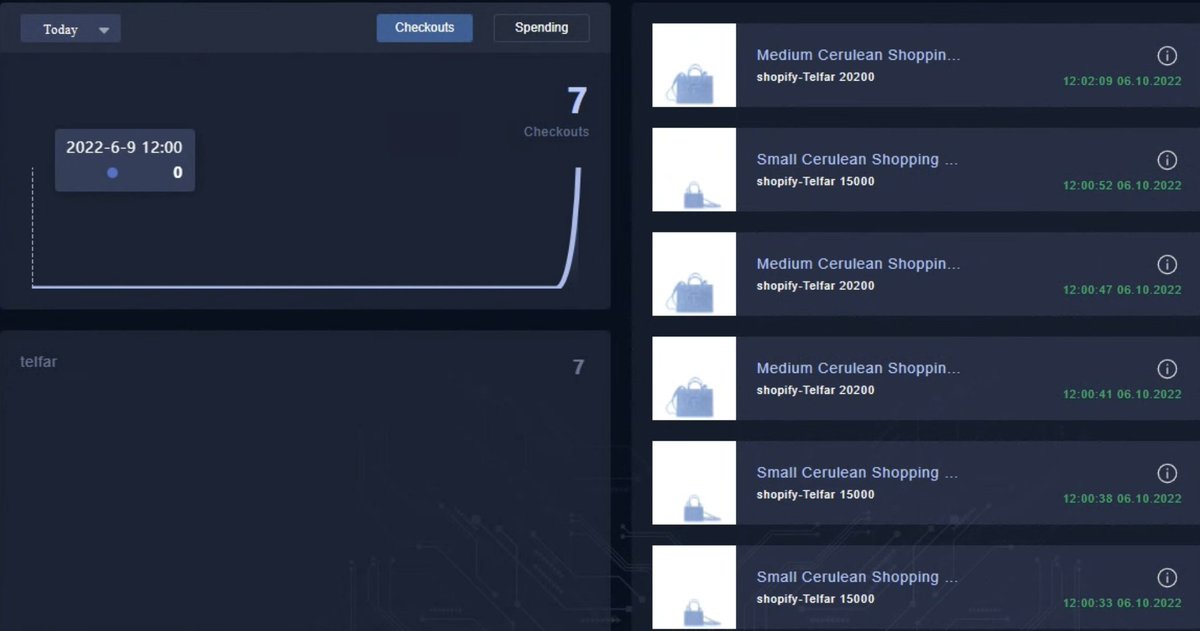Open info for the 12:02:09 checkout
Viewport: 1200px width, 631px height.
(x=1166, y=55)
